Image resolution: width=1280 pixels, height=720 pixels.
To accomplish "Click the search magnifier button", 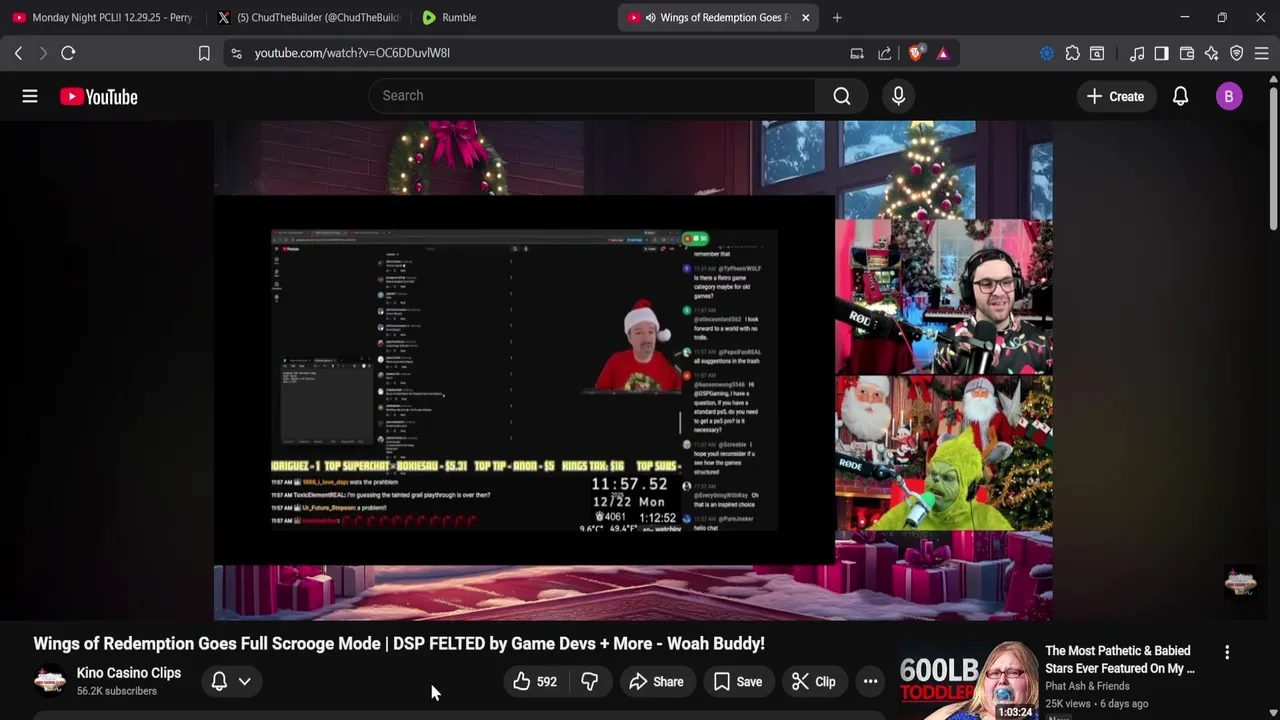I will point(842,96).
